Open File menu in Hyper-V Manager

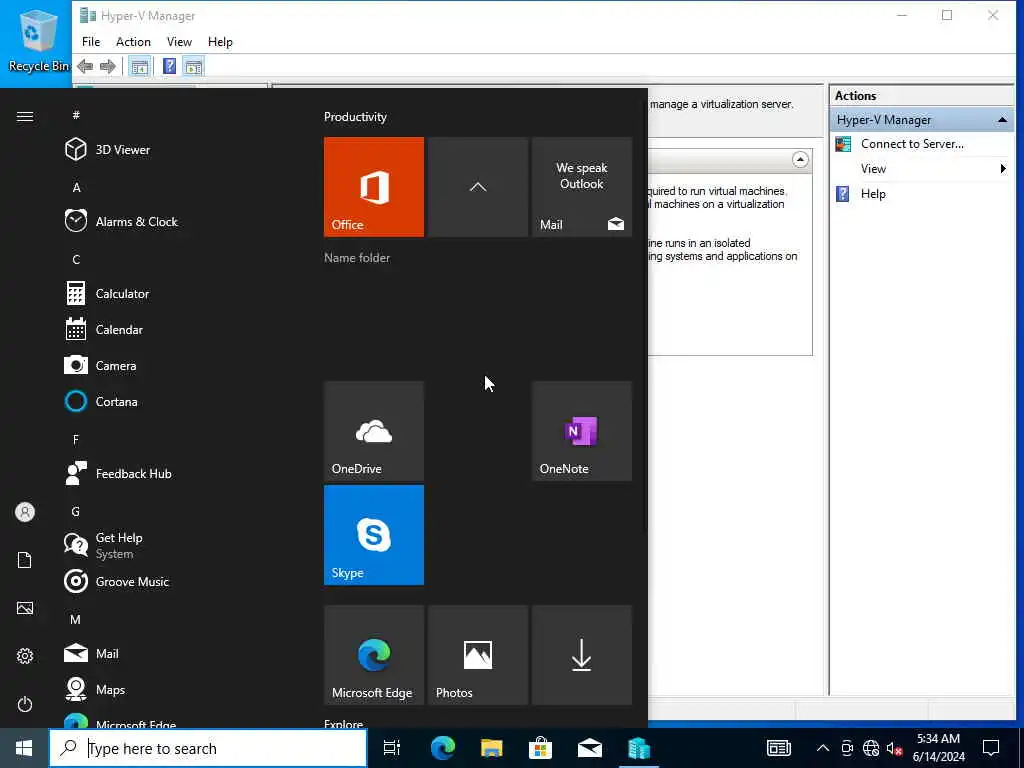click(91, 42)
